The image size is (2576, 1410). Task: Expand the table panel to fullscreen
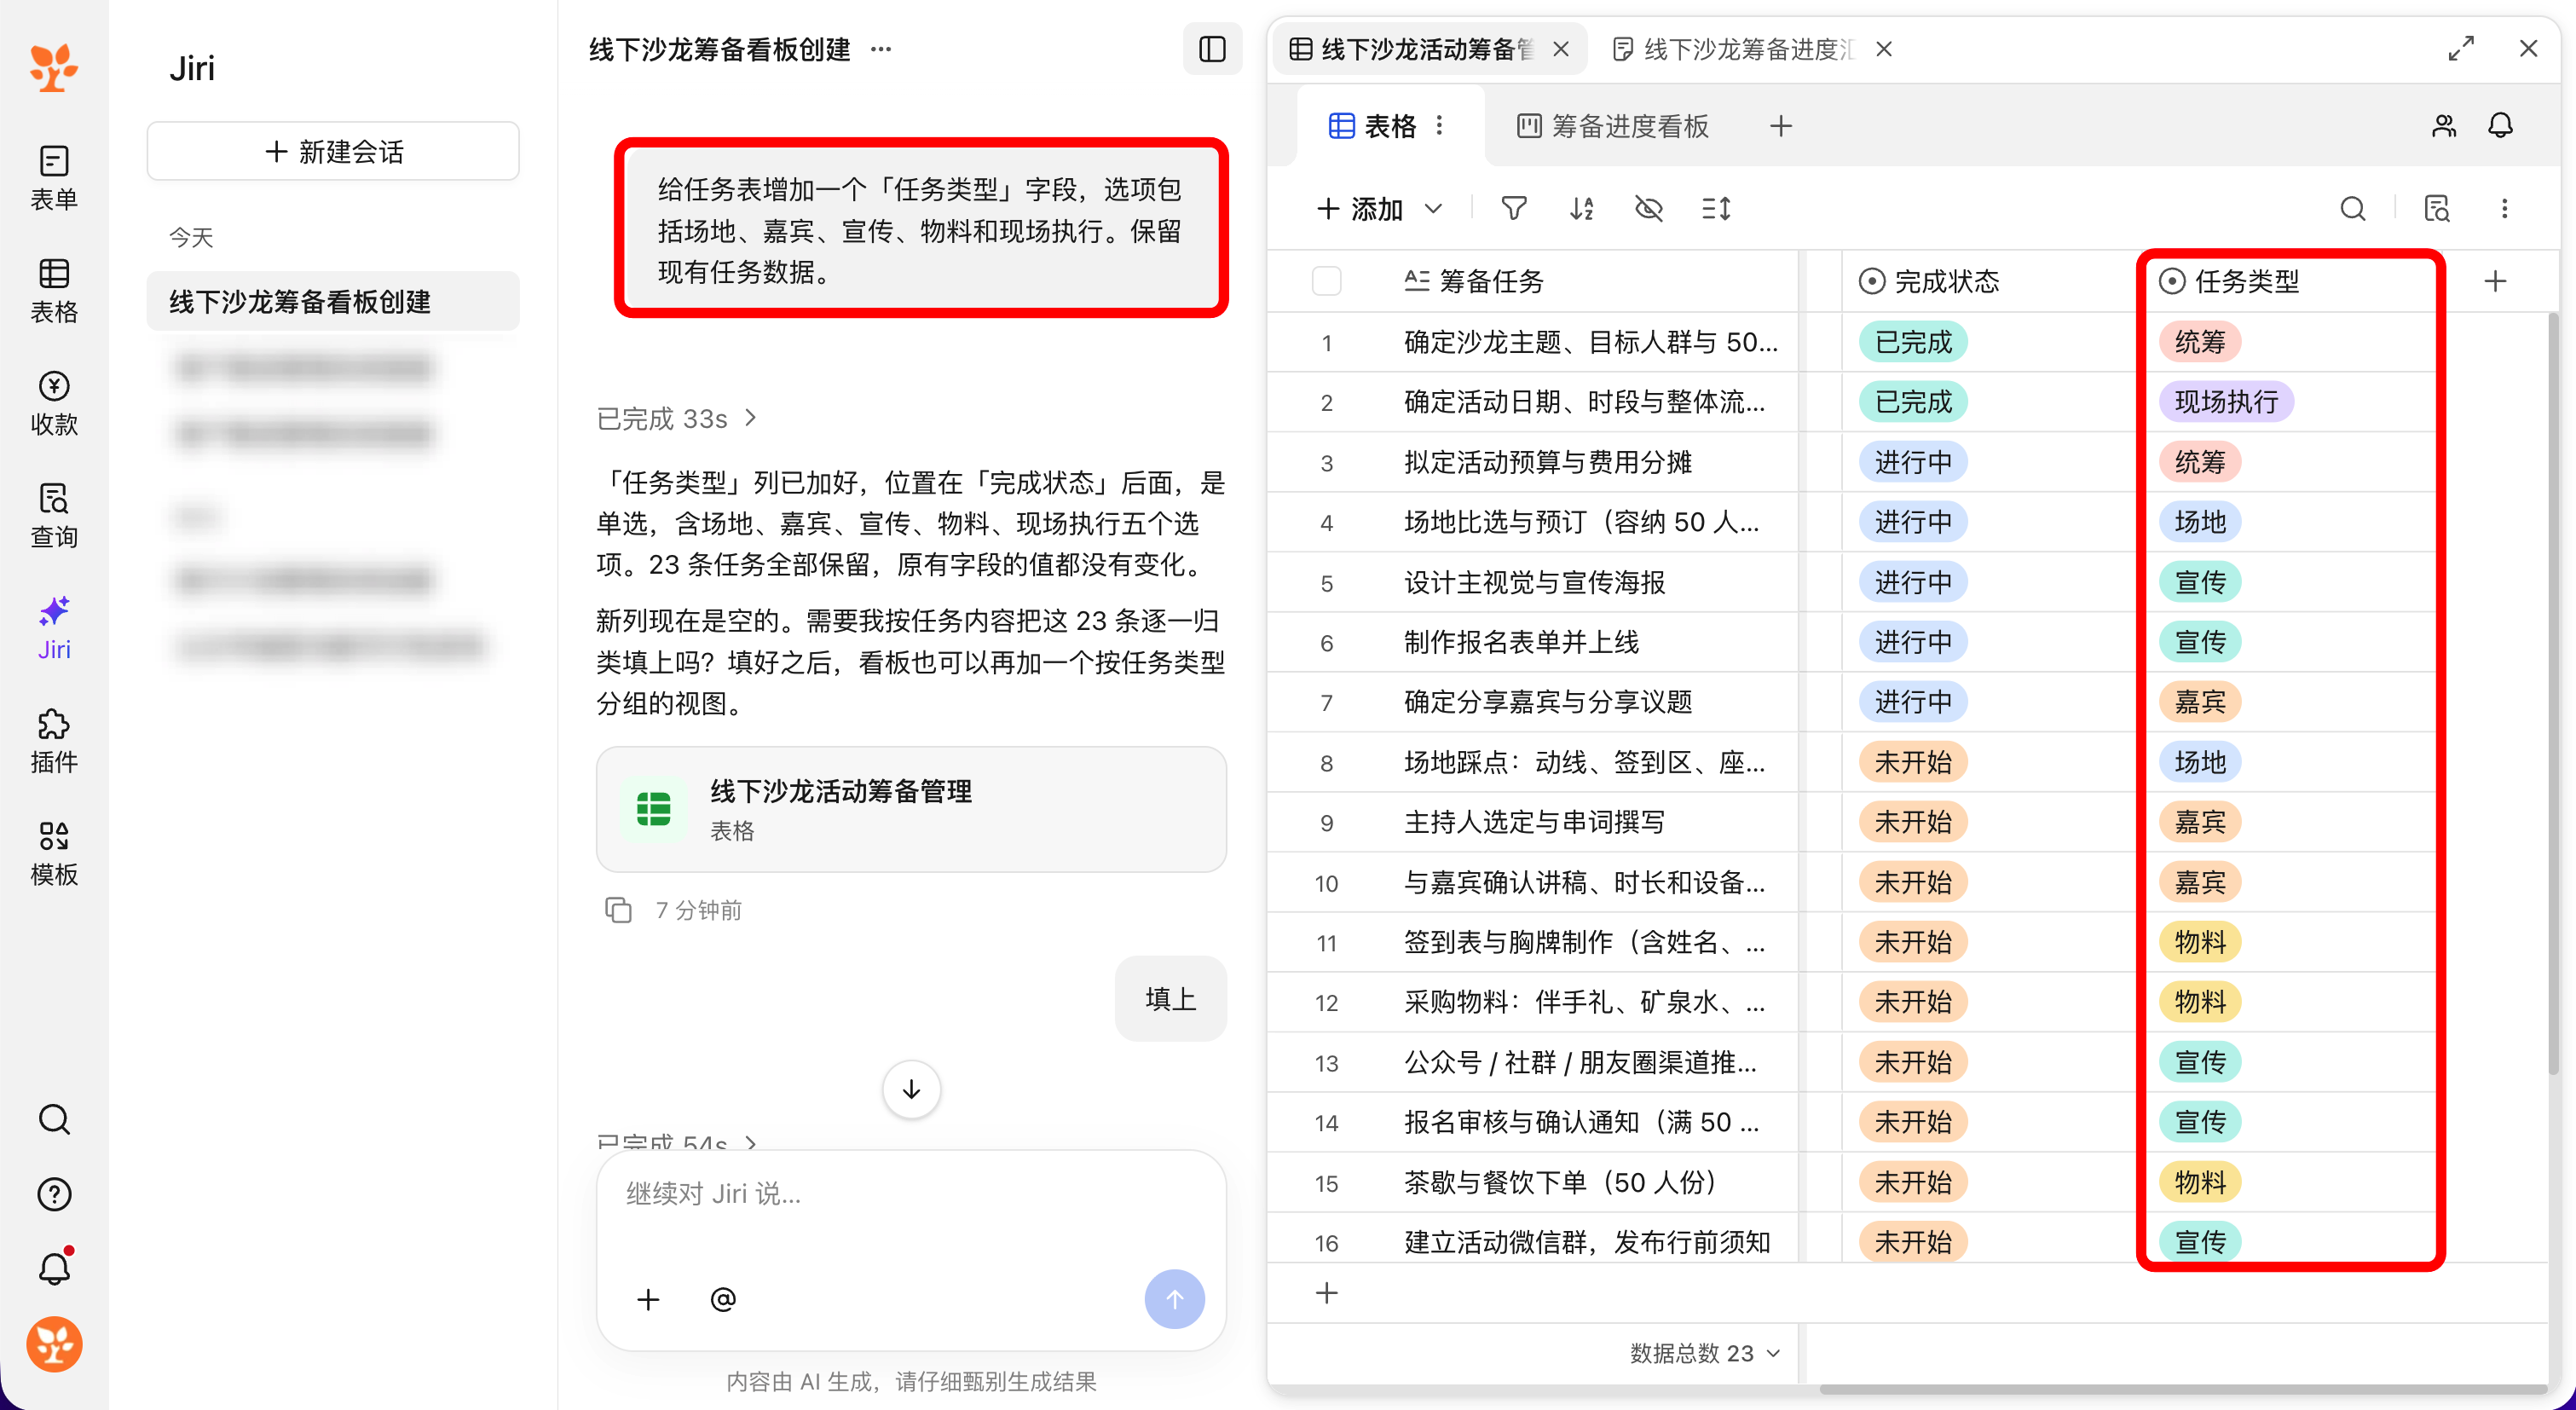pyautogui.click(x=2461, y=48)
